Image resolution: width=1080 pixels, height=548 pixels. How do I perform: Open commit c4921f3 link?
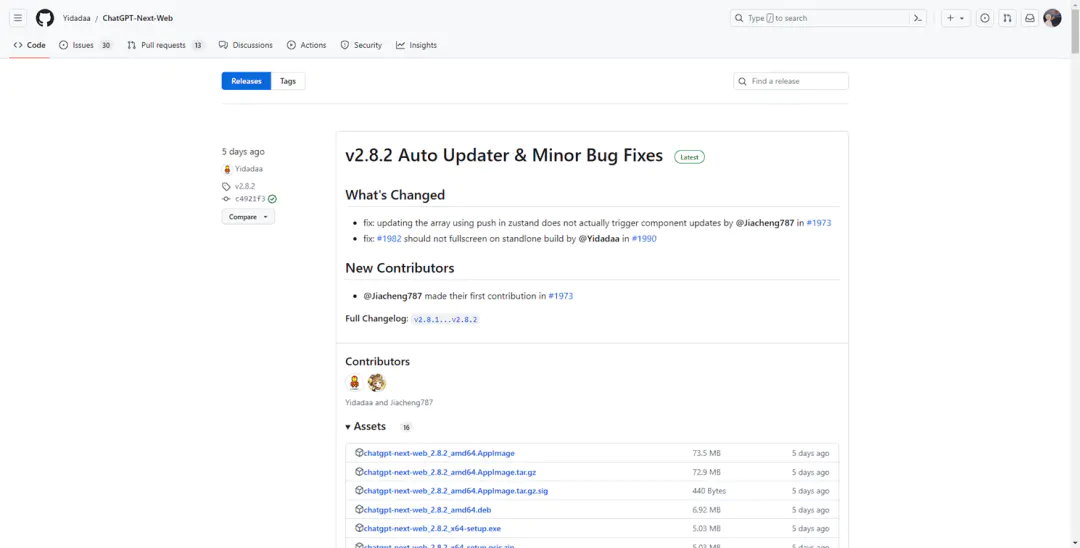point(250,199)
